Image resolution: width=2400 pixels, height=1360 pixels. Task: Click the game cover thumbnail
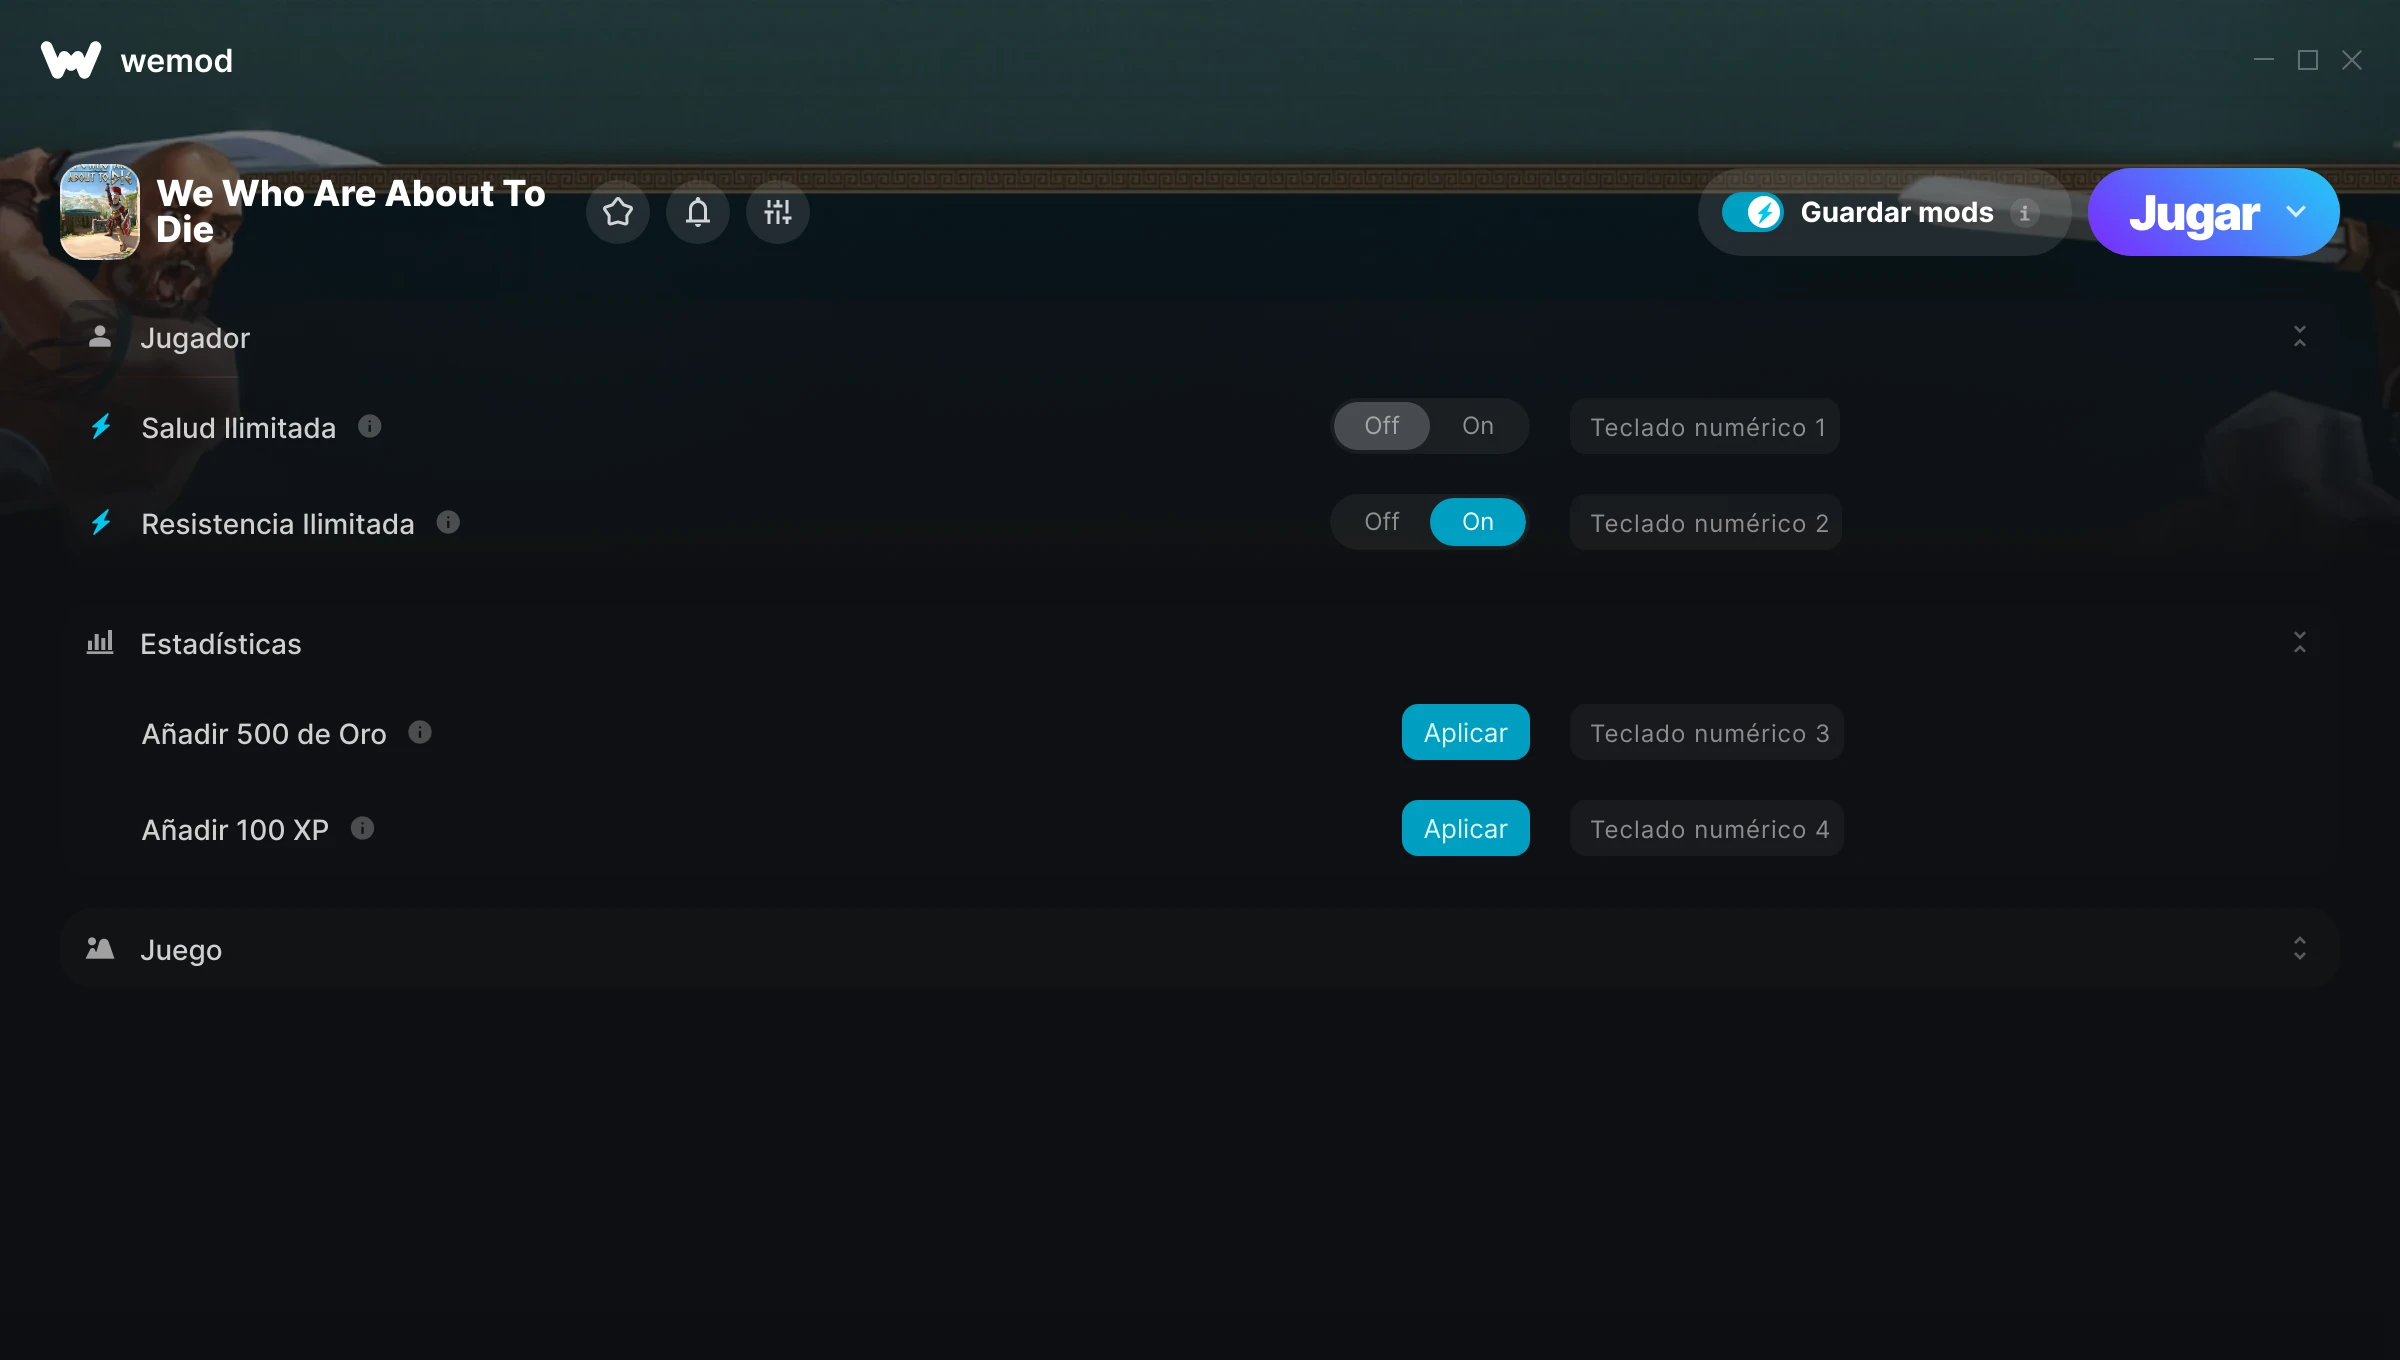100,212
